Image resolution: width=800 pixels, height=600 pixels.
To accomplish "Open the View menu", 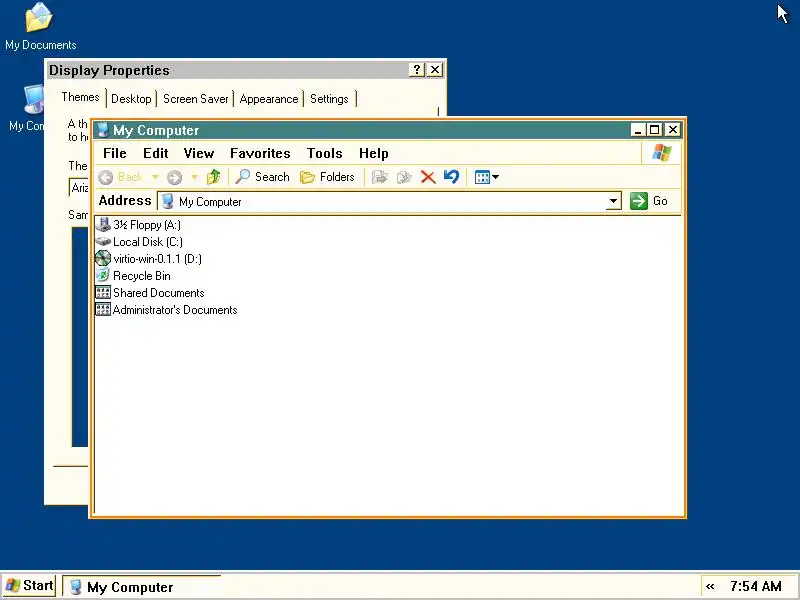I will pyautogui.click(x=198, y=154).
